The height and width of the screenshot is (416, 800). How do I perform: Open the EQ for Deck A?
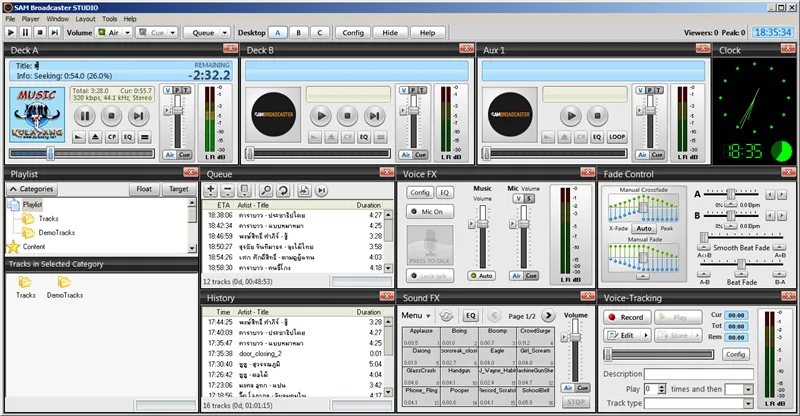pyautogui.click(x=128, y=137)
